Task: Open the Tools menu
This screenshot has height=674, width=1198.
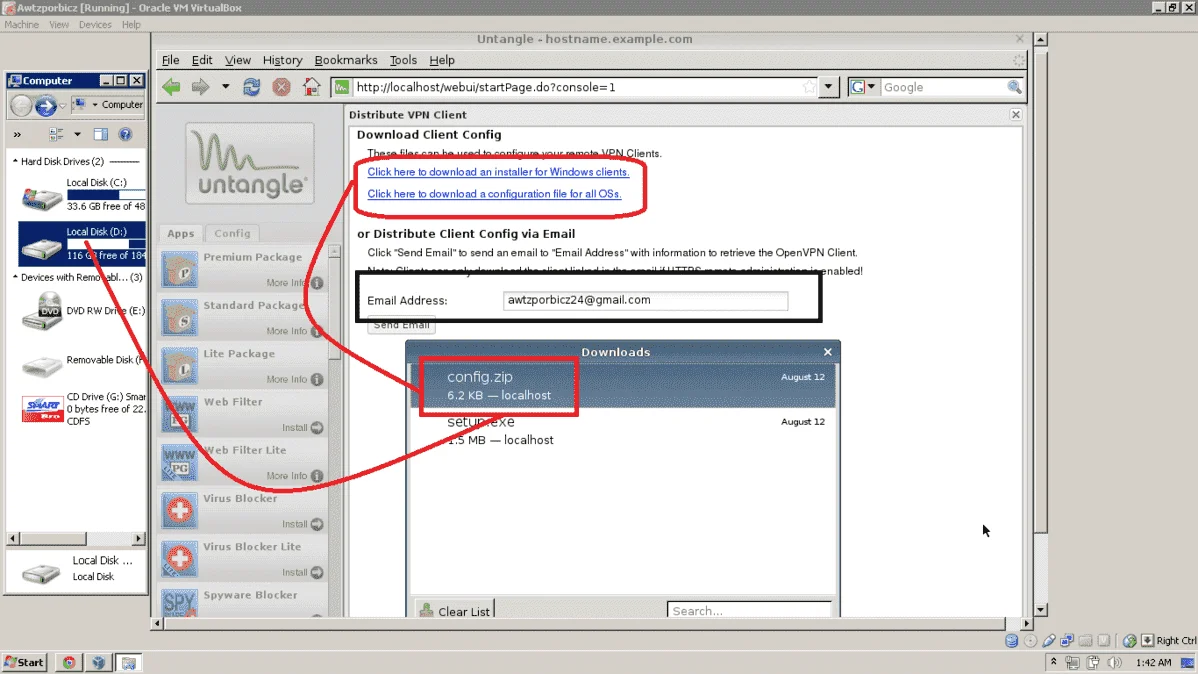Action: point(403,60)
